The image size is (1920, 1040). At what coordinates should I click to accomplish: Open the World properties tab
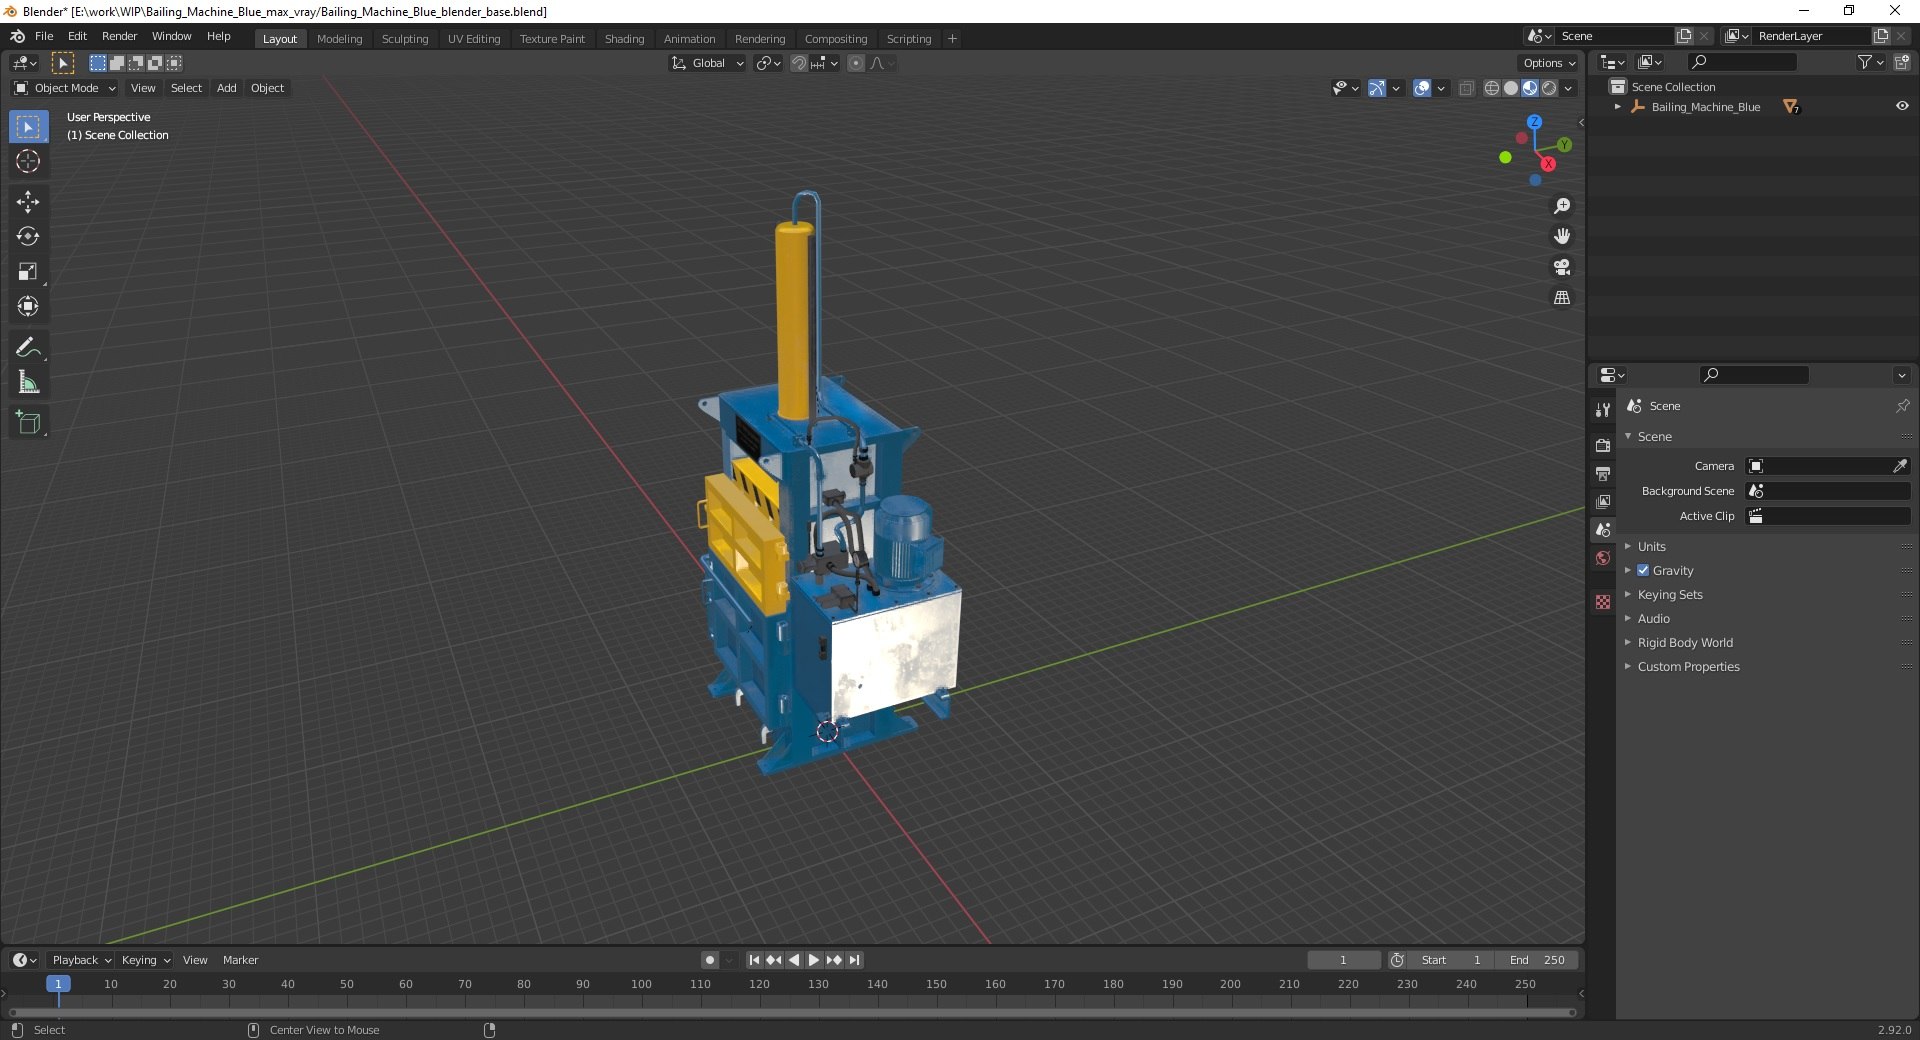point(1603,558)
